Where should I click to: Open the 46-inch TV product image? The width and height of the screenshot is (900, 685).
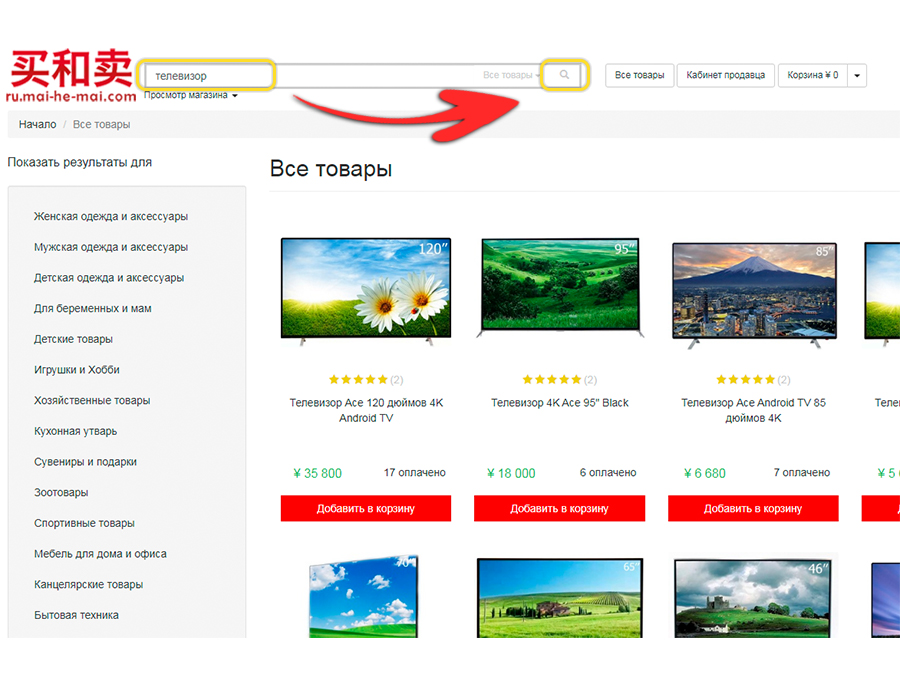[x=752, y=599]
